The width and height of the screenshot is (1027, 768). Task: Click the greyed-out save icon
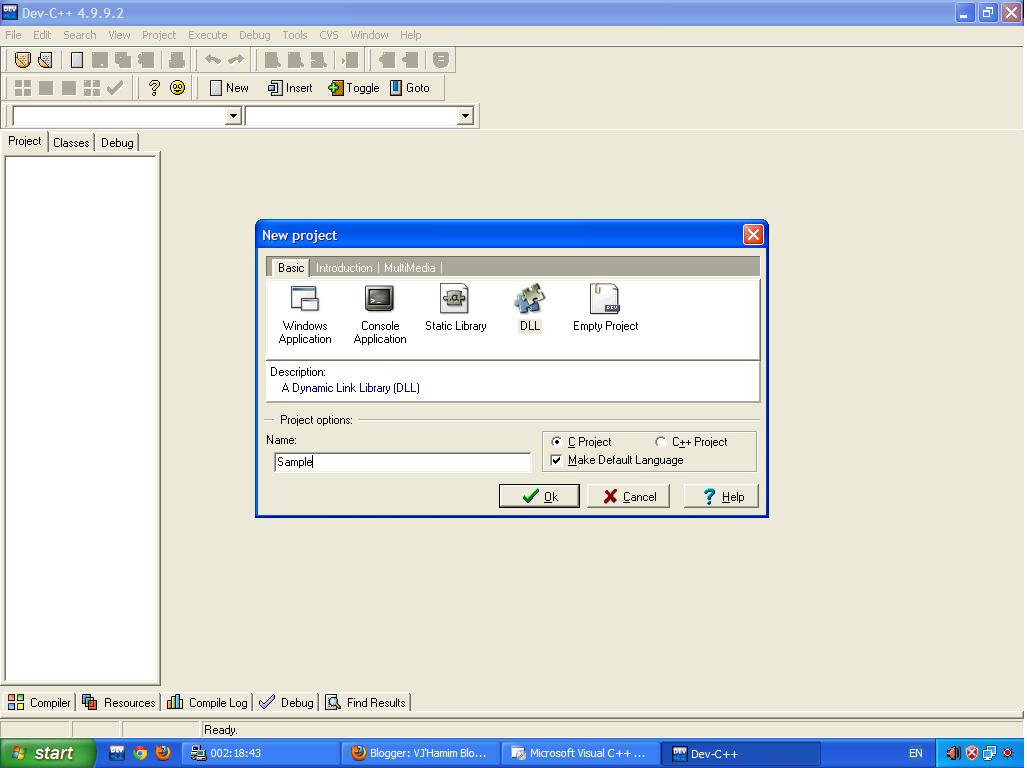[100, 60]
